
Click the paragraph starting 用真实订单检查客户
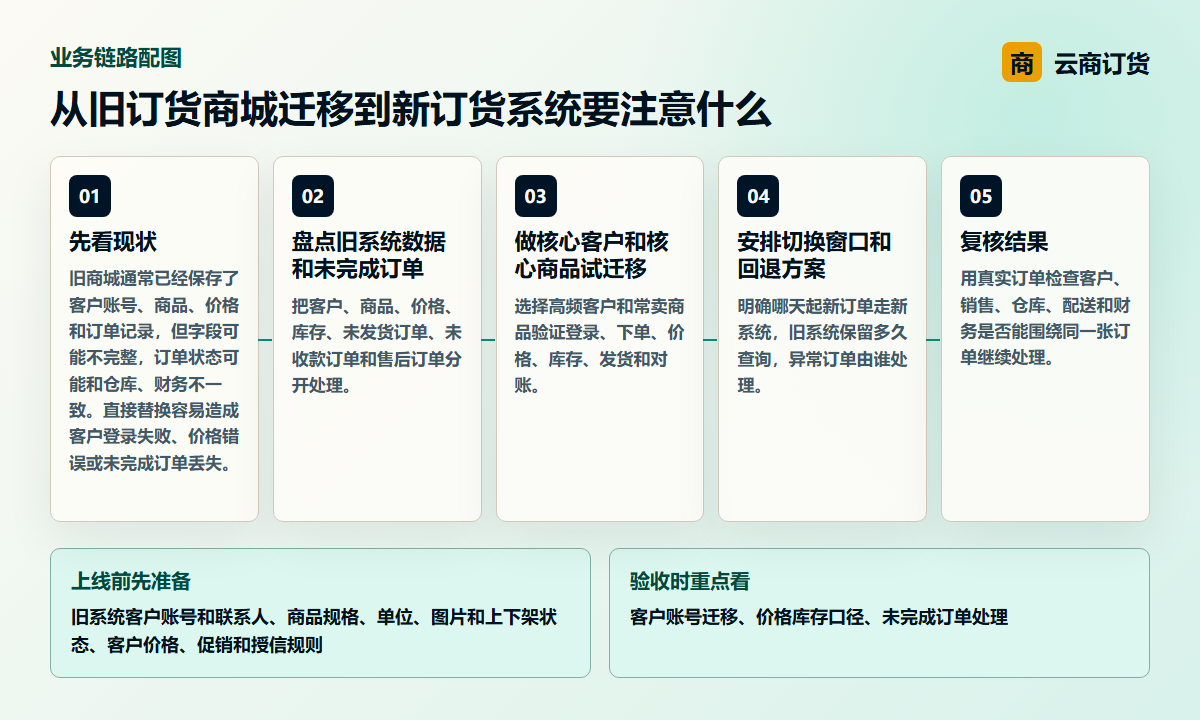click(1045, 318)
